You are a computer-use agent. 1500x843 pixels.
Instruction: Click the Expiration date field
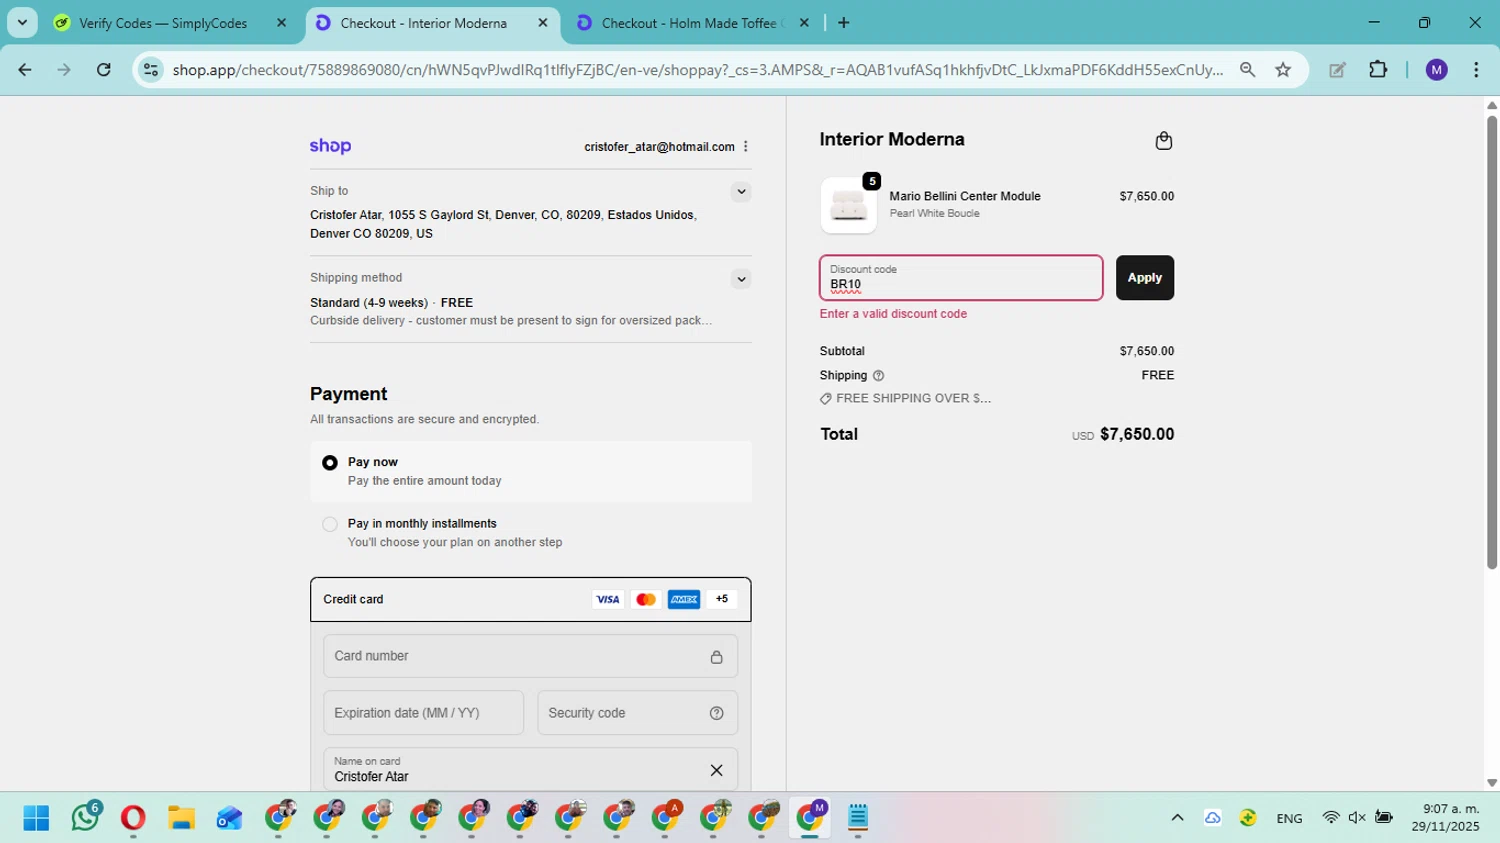423,713
